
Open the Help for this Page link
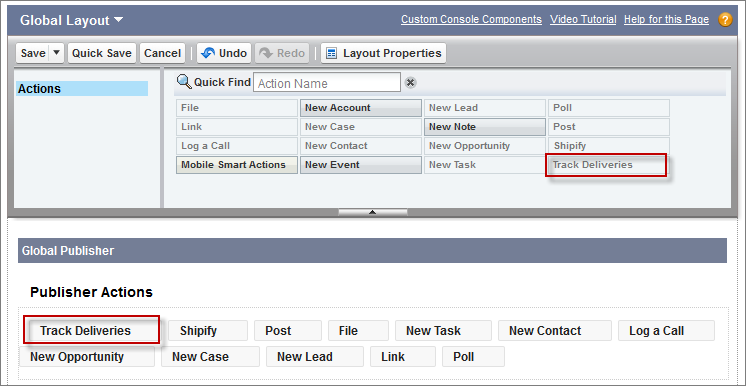(666, 20)
